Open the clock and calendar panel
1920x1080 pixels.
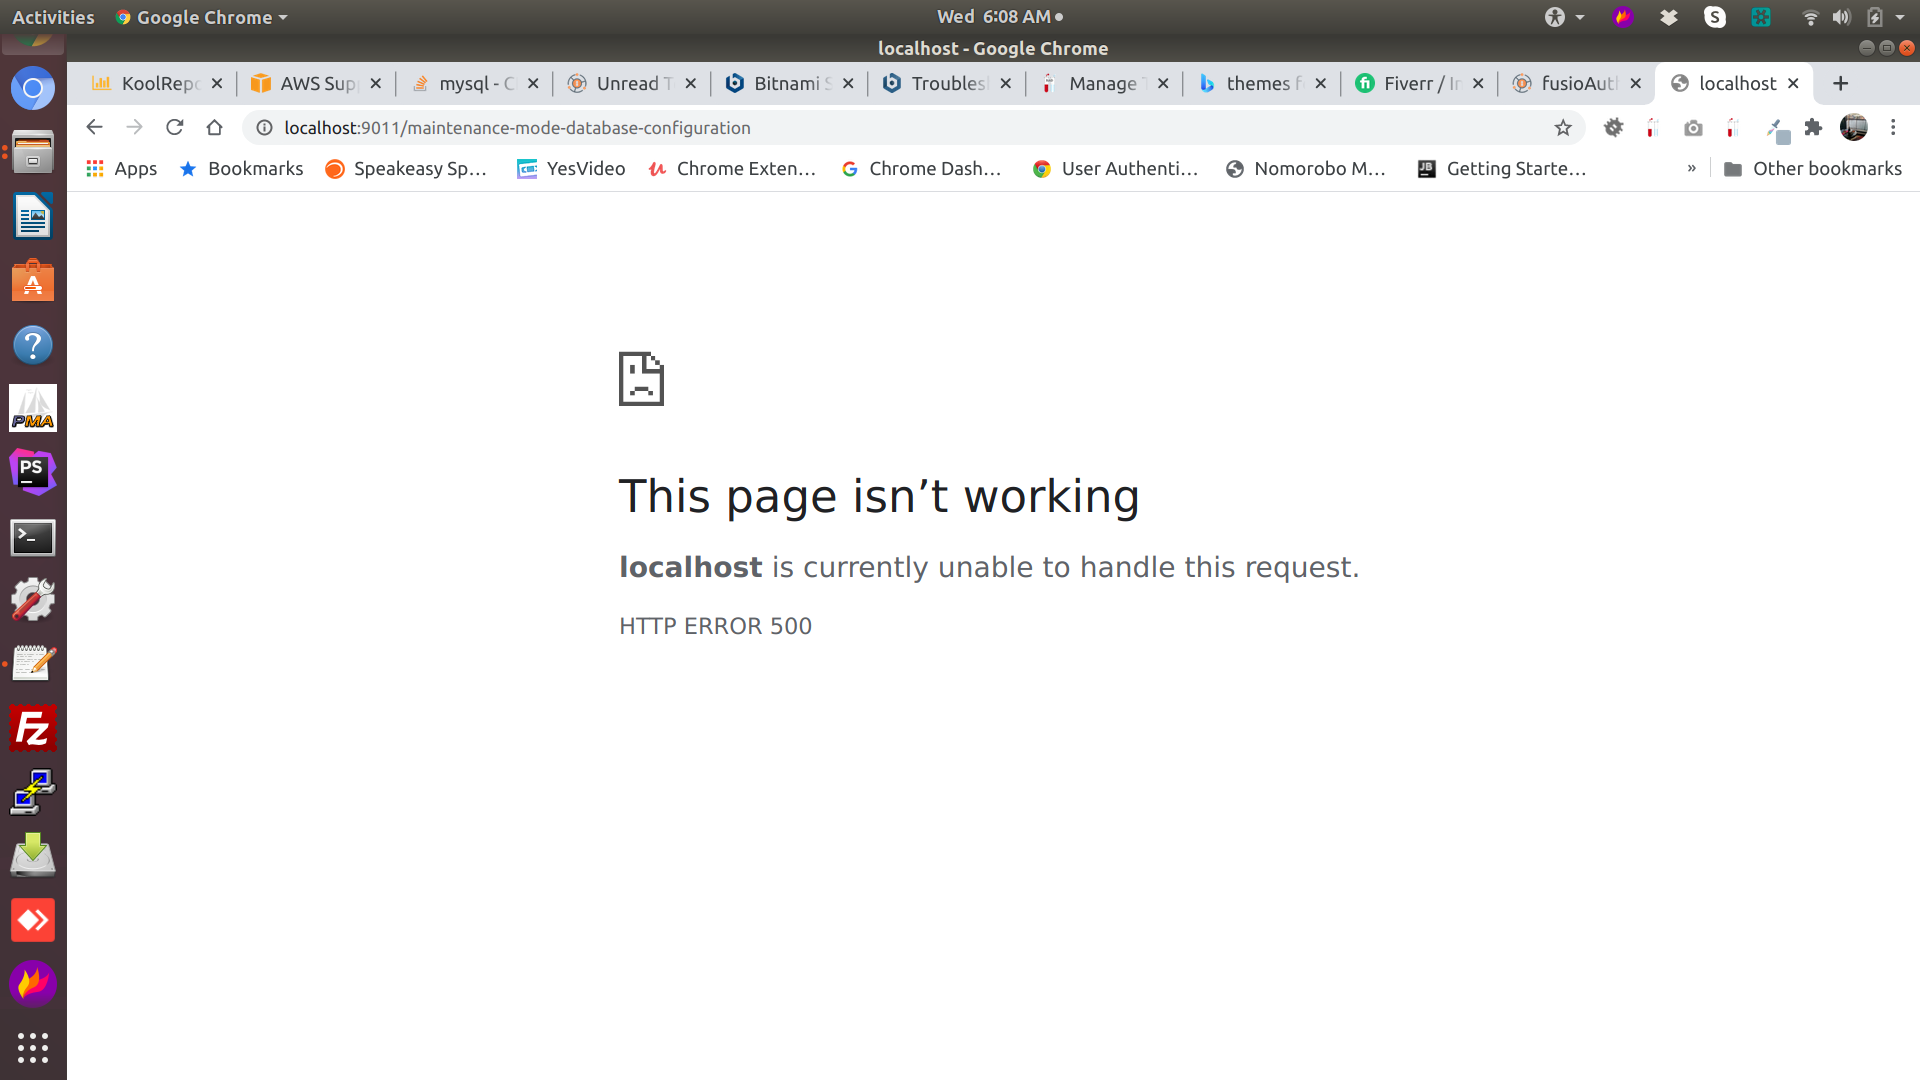(x=999, y=16)
